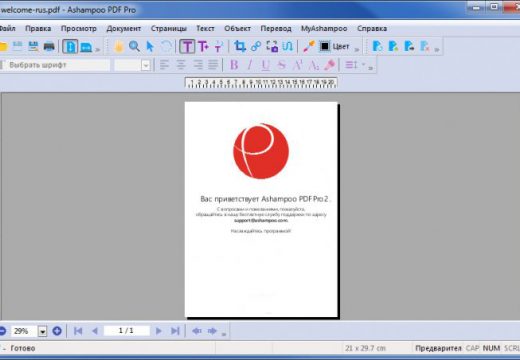Toggle Underline formatting
This screenshot has height=360, width=520.
click(x=265, y=65)
